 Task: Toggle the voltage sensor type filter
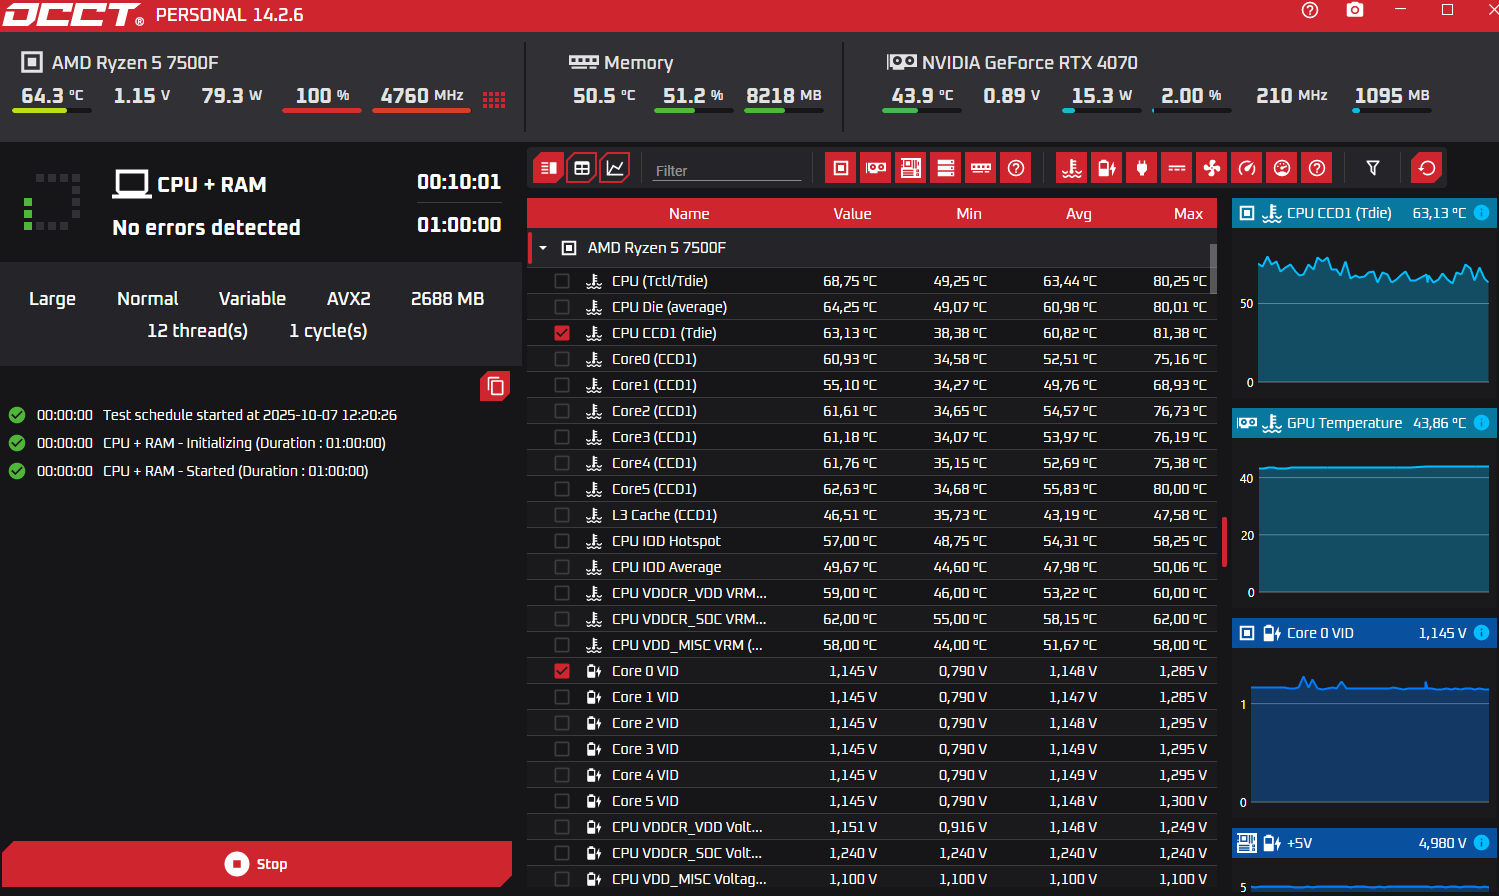(1107, 168)
